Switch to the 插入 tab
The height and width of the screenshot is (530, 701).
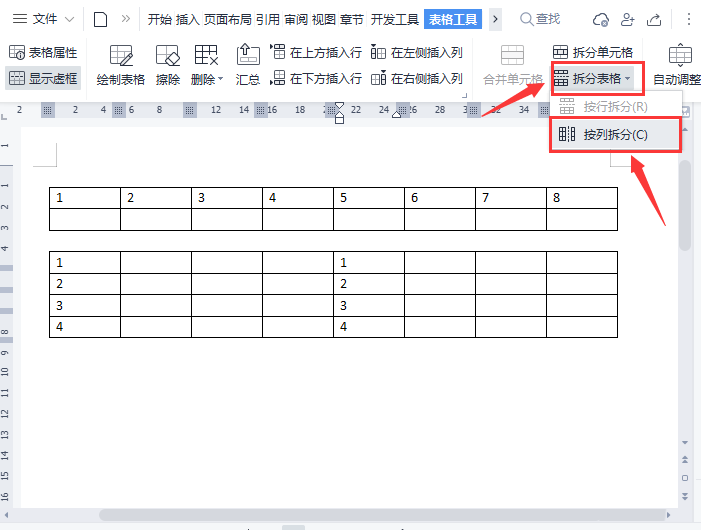(x=187, y=19)
